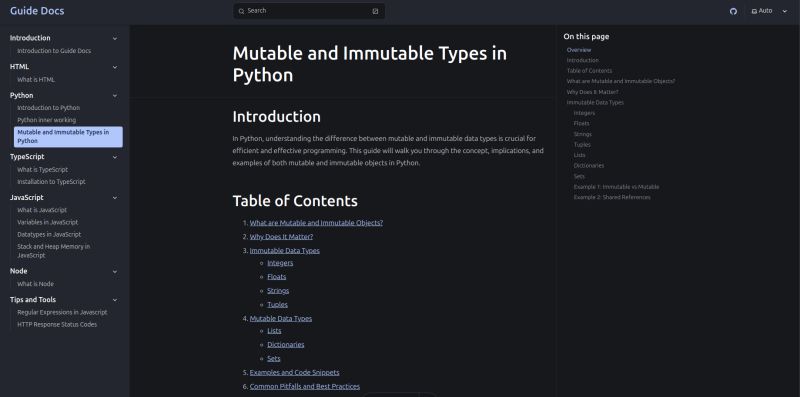Collapse the Tips and Tools section
Image resolution: width=800 pixels, height=397 pixels.
pyautogui.click(x=115, y=300)
